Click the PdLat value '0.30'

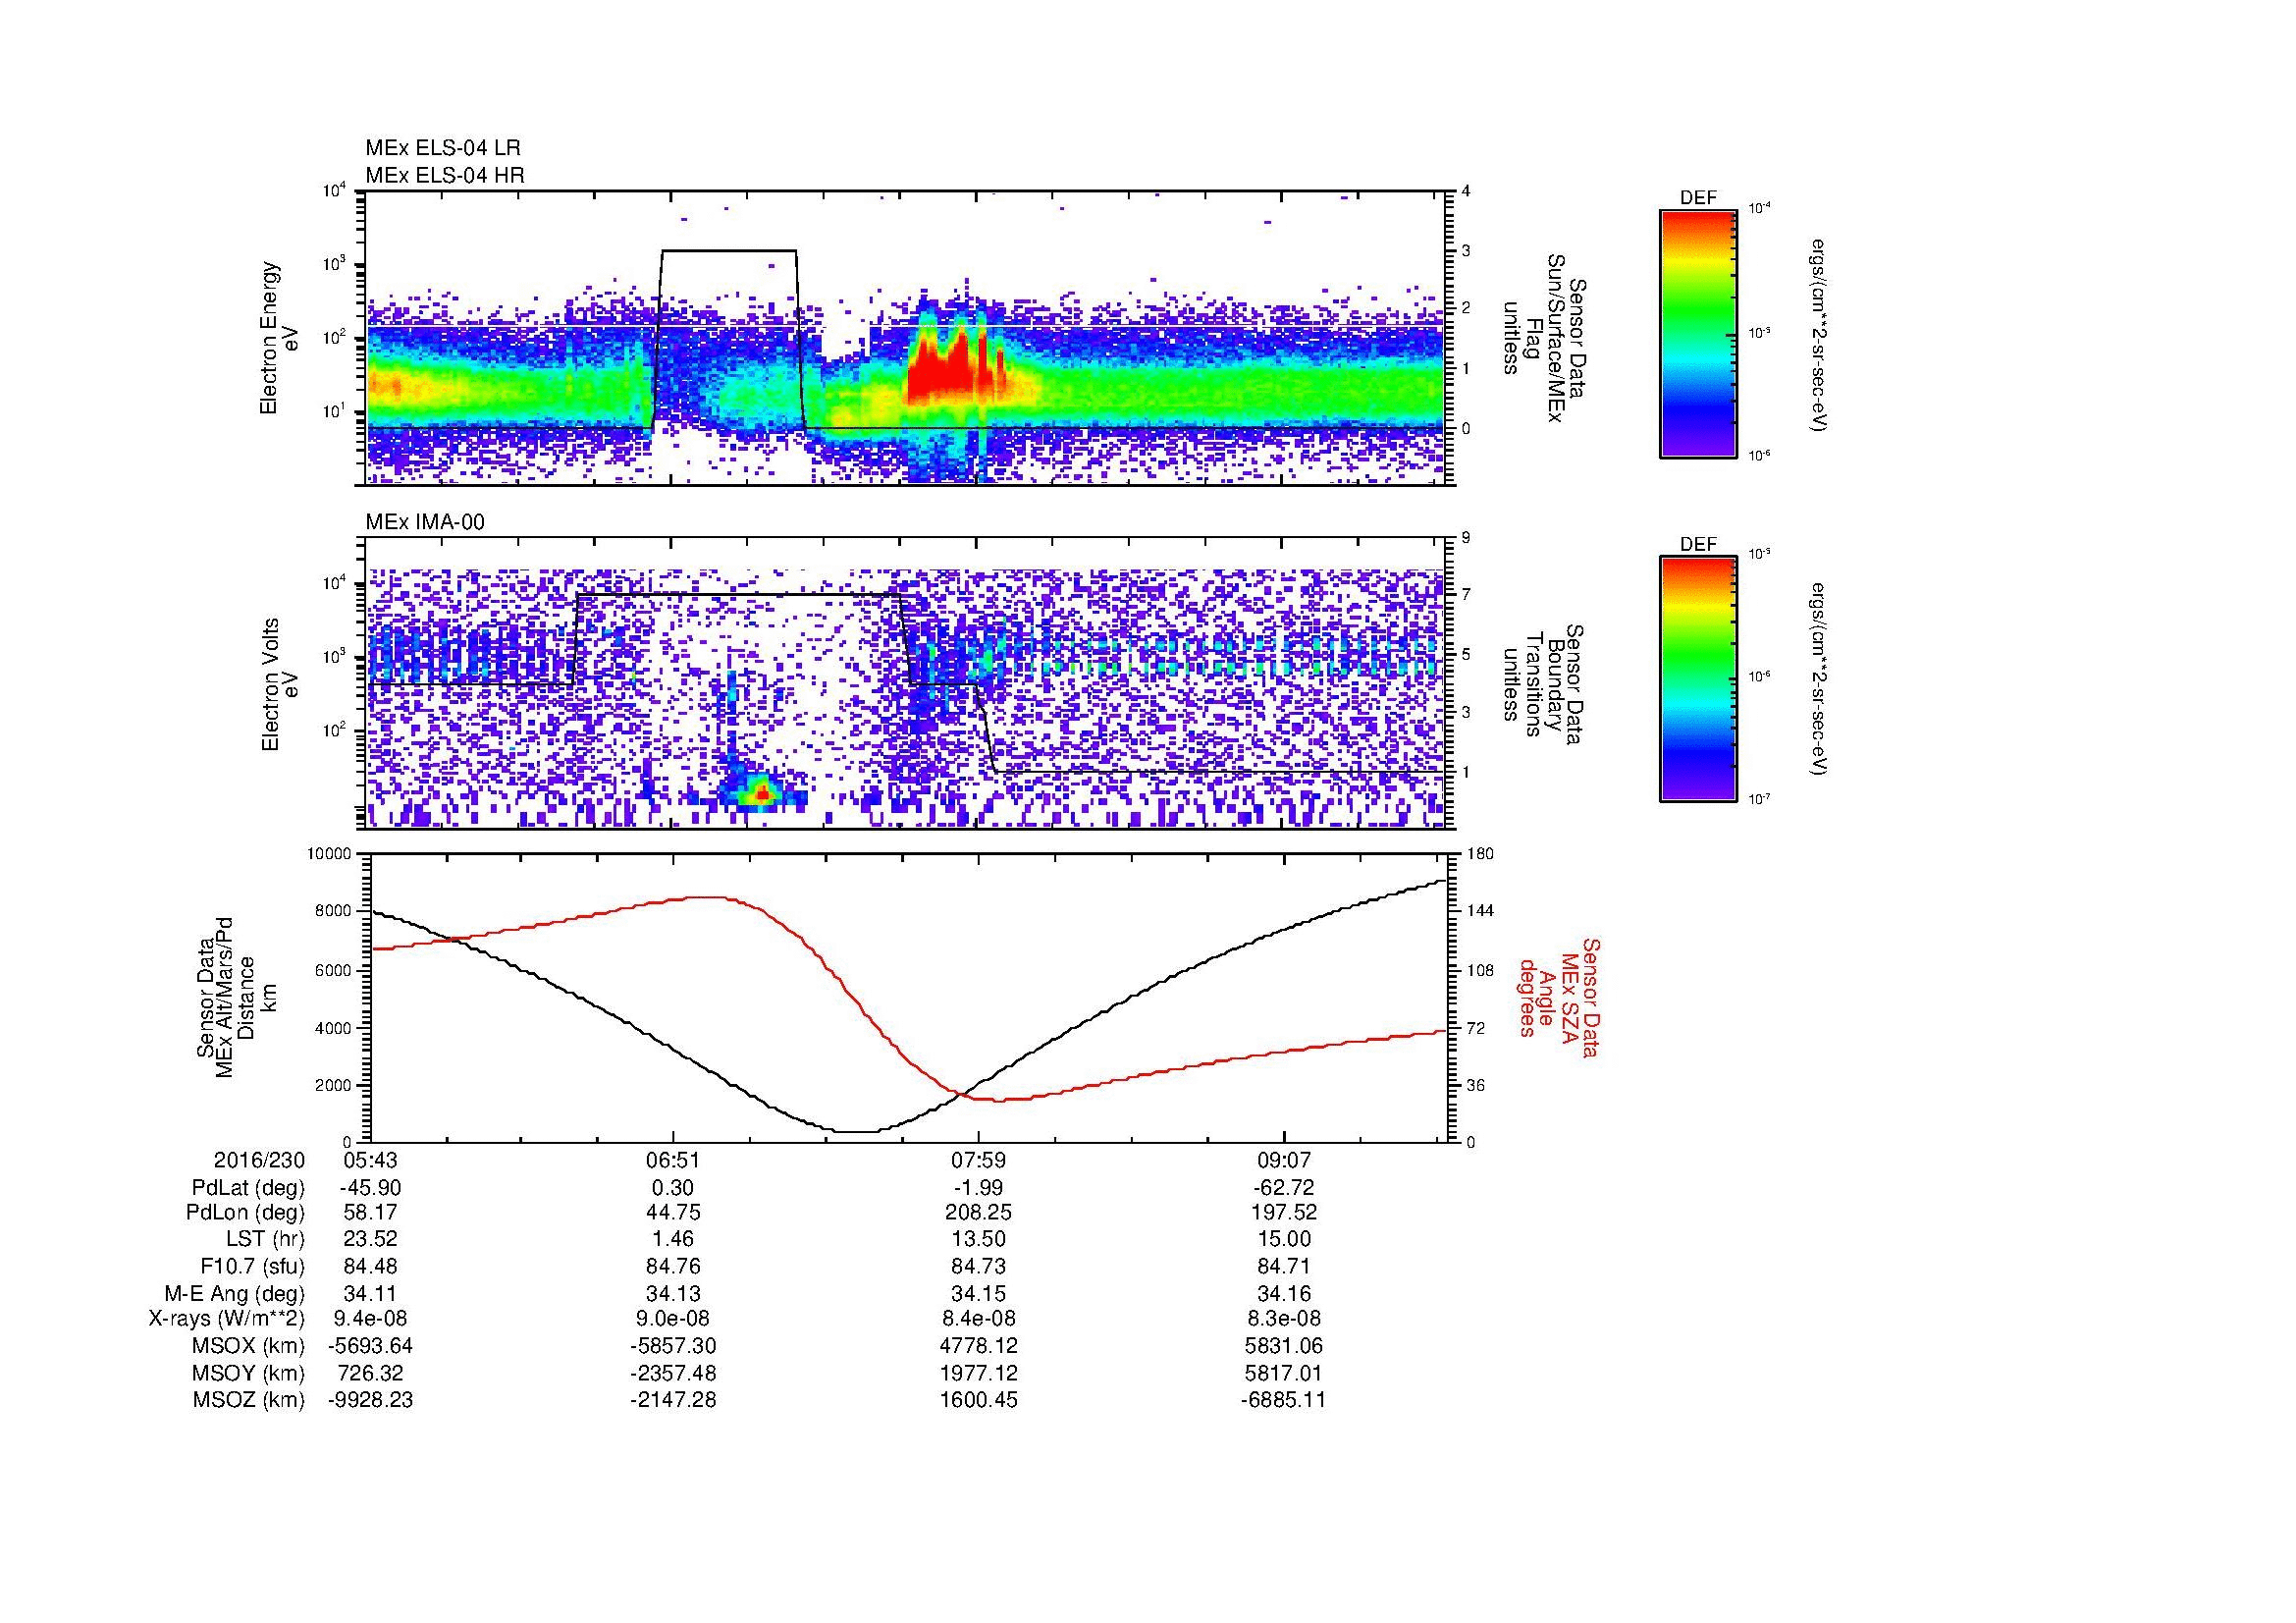[674, 1188]
